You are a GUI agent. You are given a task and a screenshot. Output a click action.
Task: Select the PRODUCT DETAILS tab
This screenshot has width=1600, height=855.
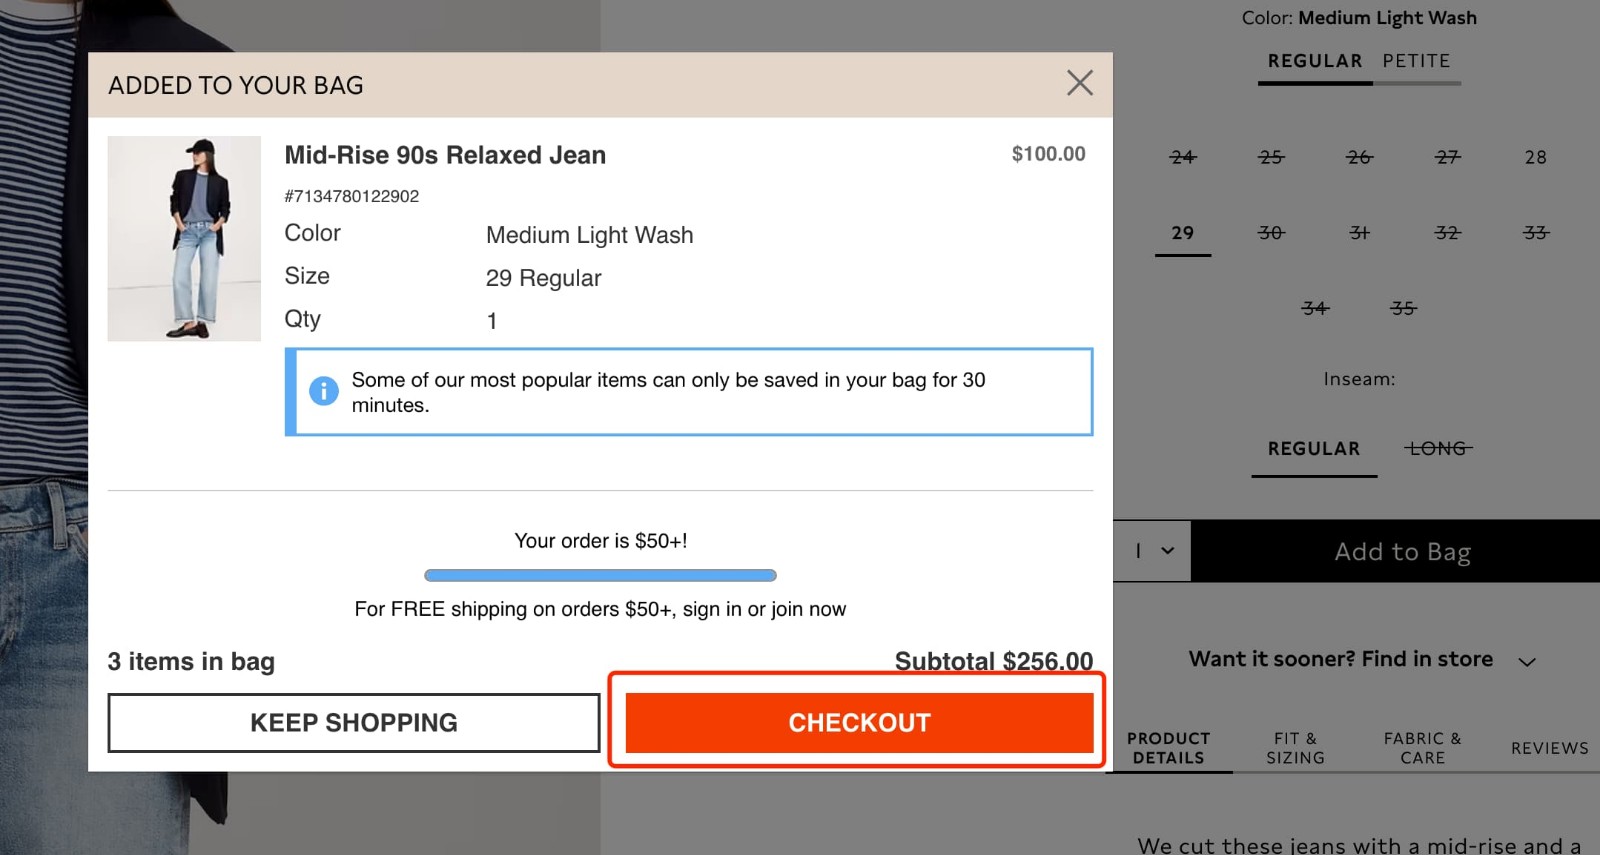(1168, 748)
